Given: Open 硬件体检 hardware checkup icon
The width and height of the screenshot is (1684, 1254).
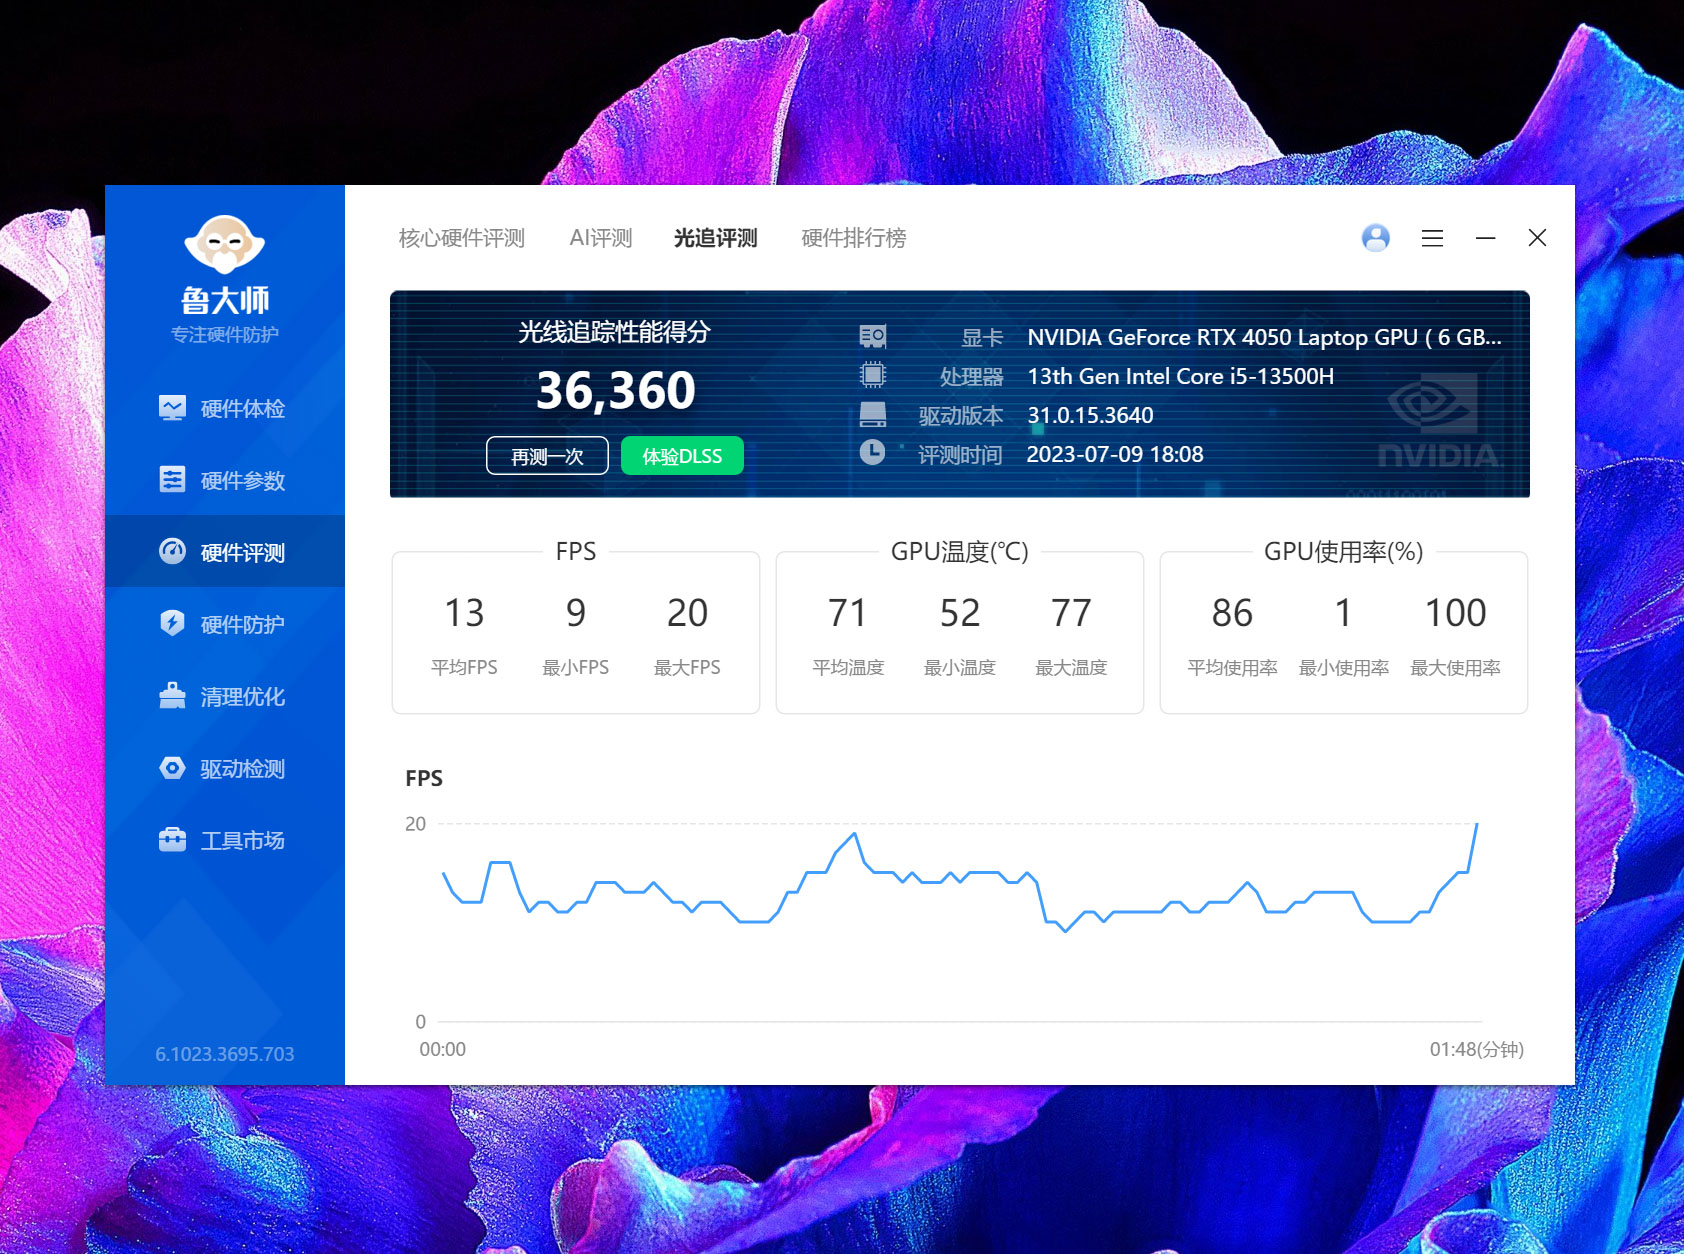Looking at the screenshot, I should [x=172, y=408].
